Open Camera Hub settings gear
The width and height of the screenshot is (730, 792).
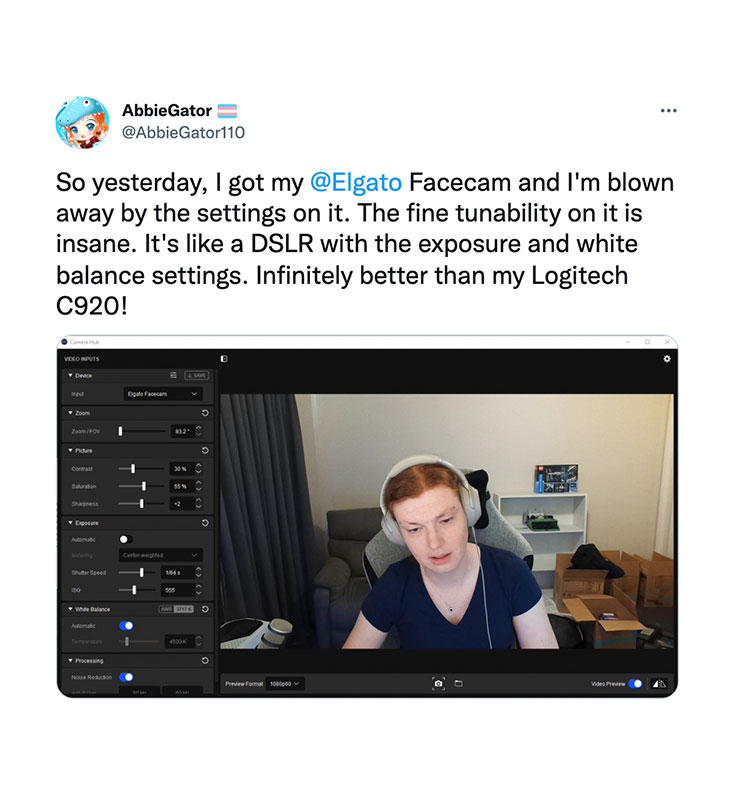tap(666, 359)
